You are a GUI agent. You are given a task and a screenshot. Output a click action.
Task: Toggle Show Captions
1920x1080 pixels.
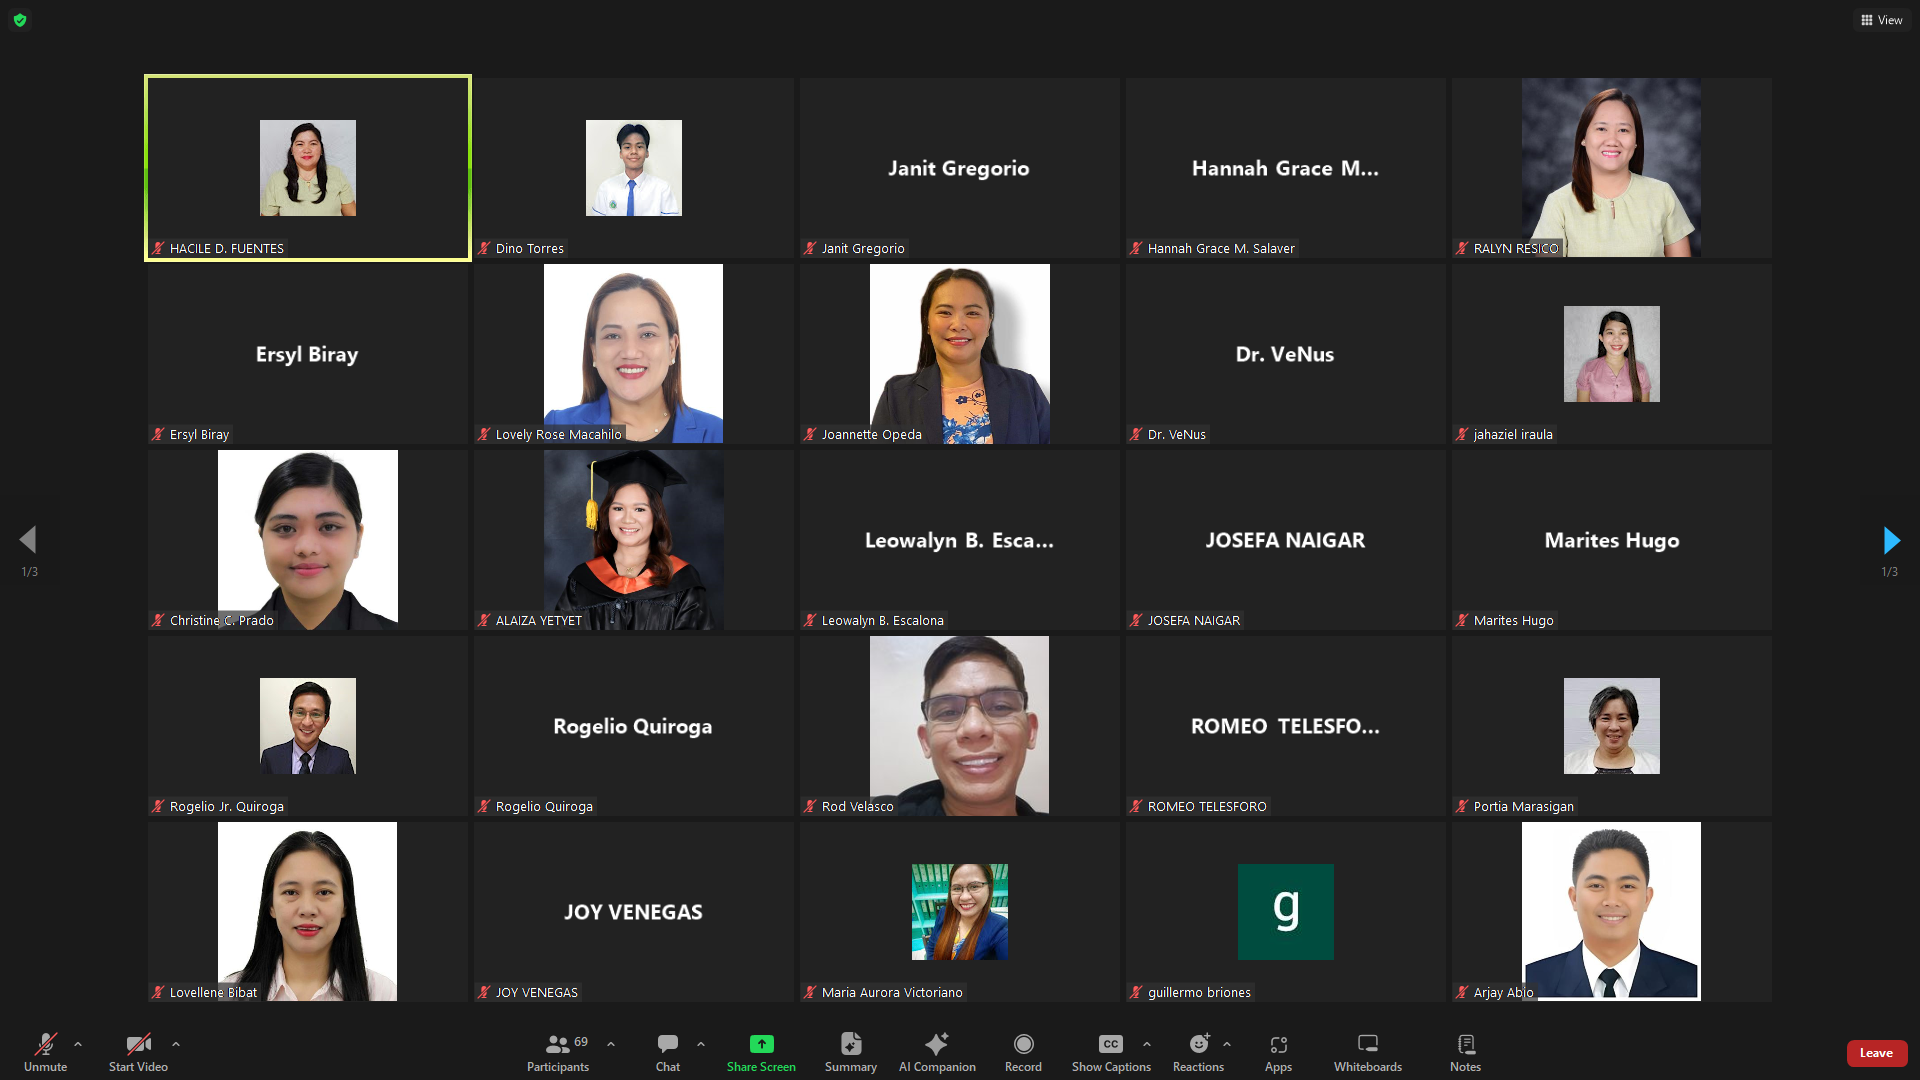(x=1111, y=1052)
